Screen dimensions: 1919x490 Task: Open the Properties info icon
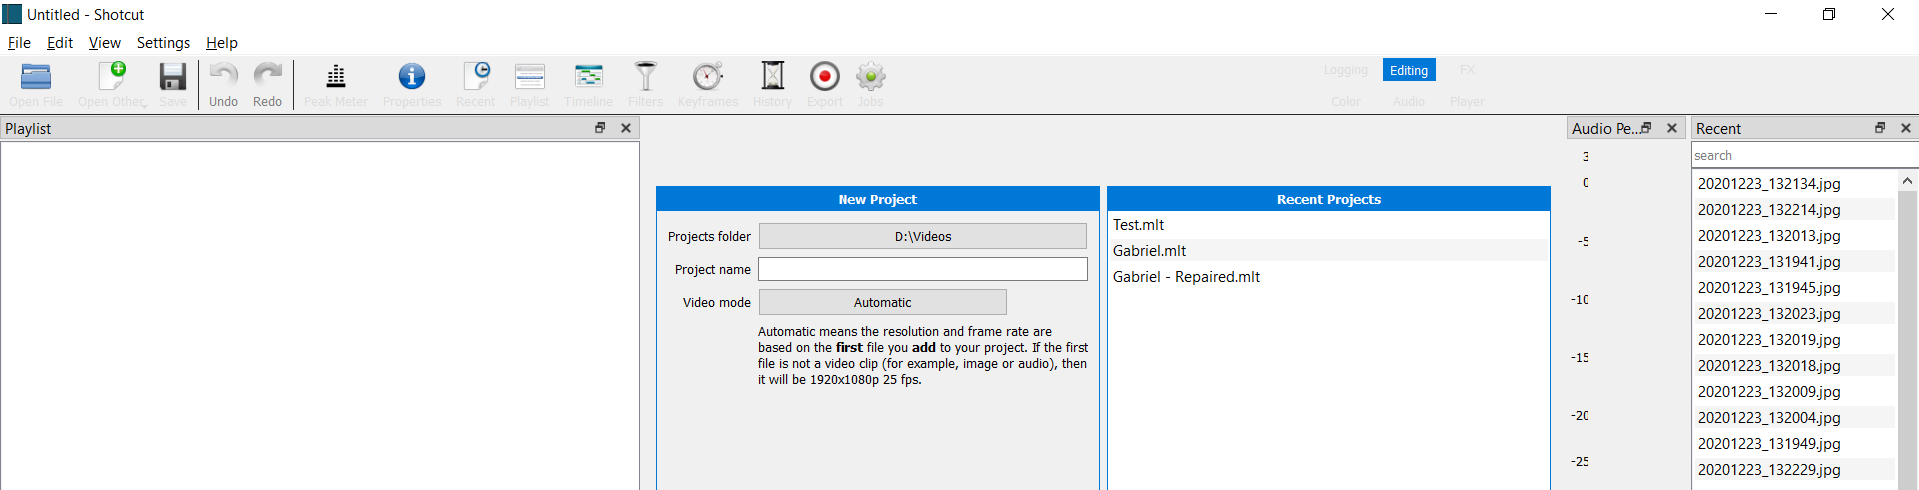tap(412, 76)
